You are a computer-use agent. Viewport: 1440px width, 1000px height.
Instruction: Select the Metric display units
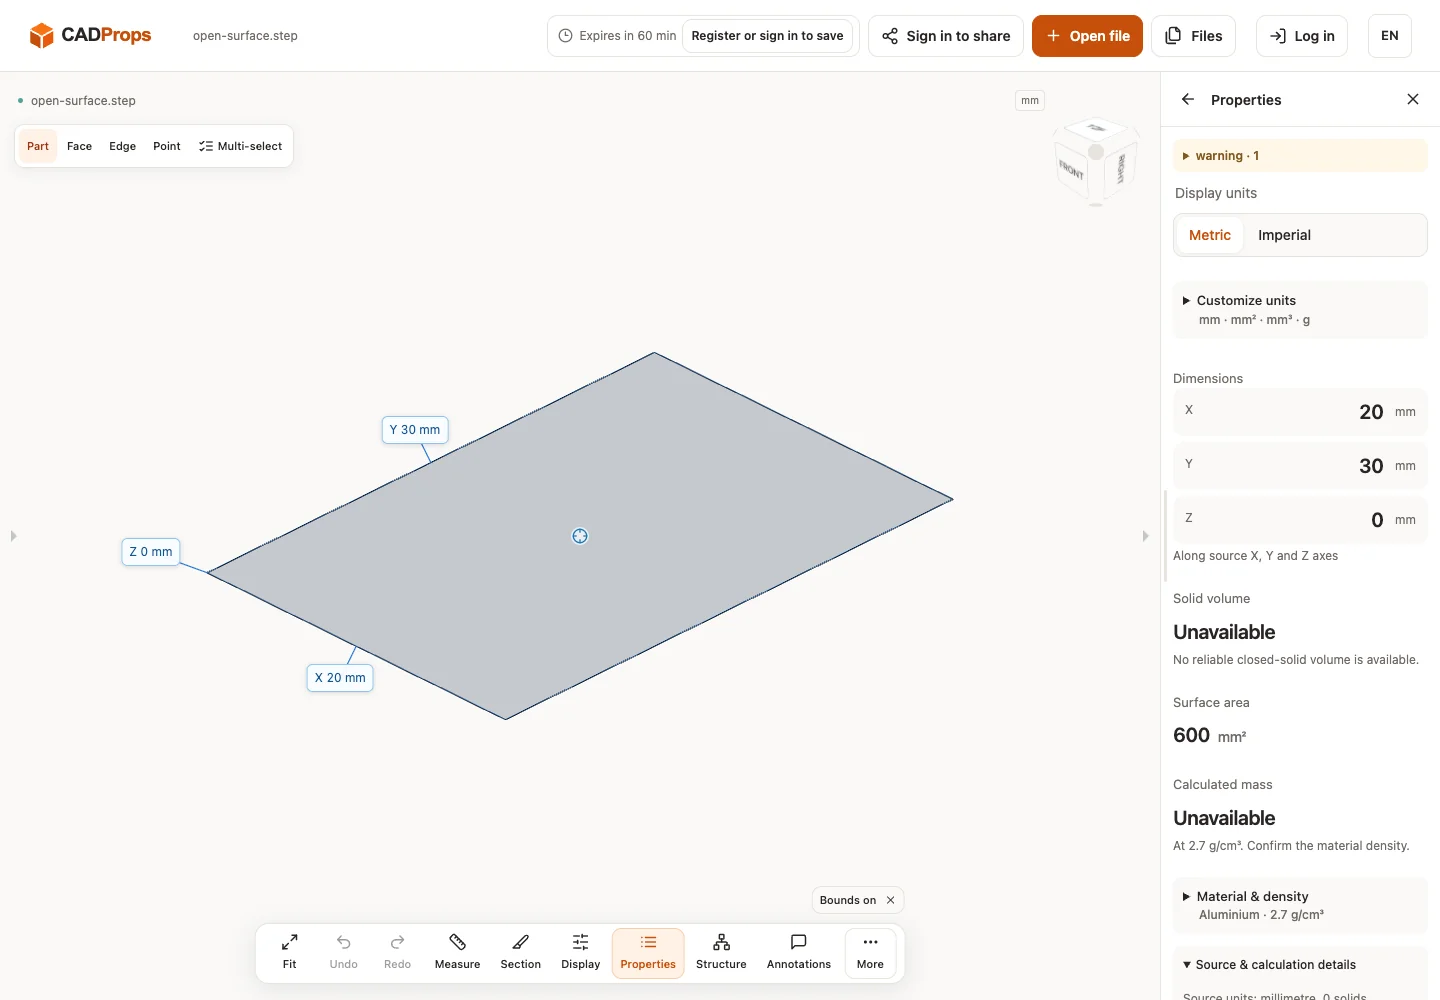[1210, 235]
